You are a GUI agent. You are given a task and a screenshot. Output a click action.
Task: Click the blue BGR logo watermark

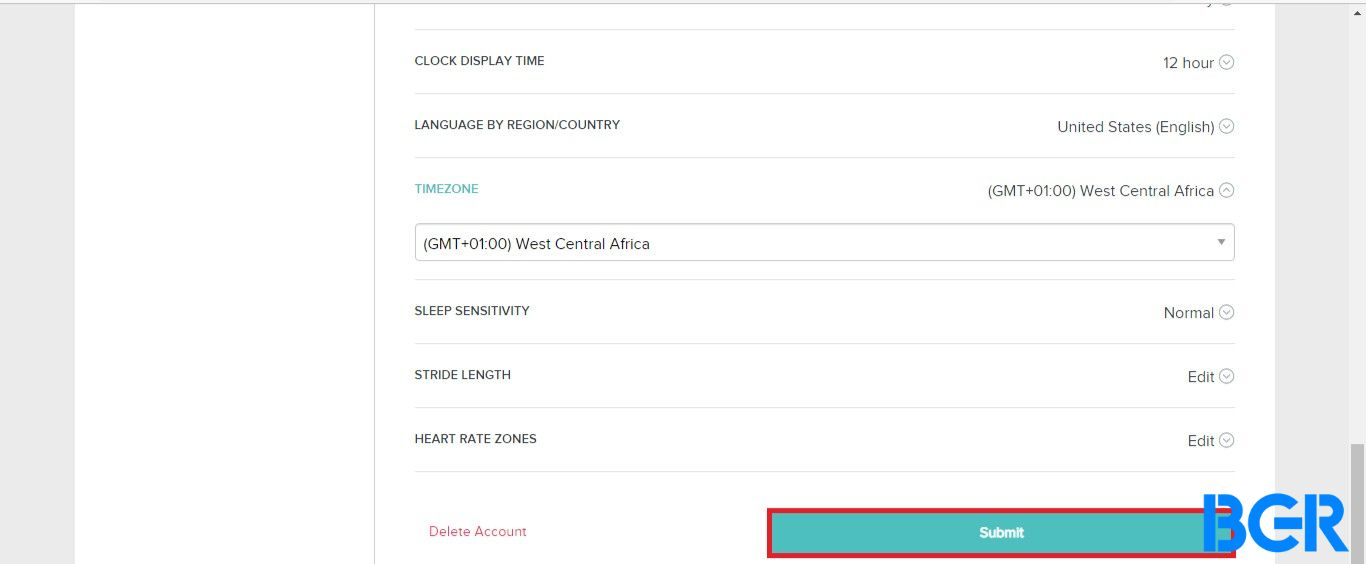pyautogui.click(x=1275, y=523)
